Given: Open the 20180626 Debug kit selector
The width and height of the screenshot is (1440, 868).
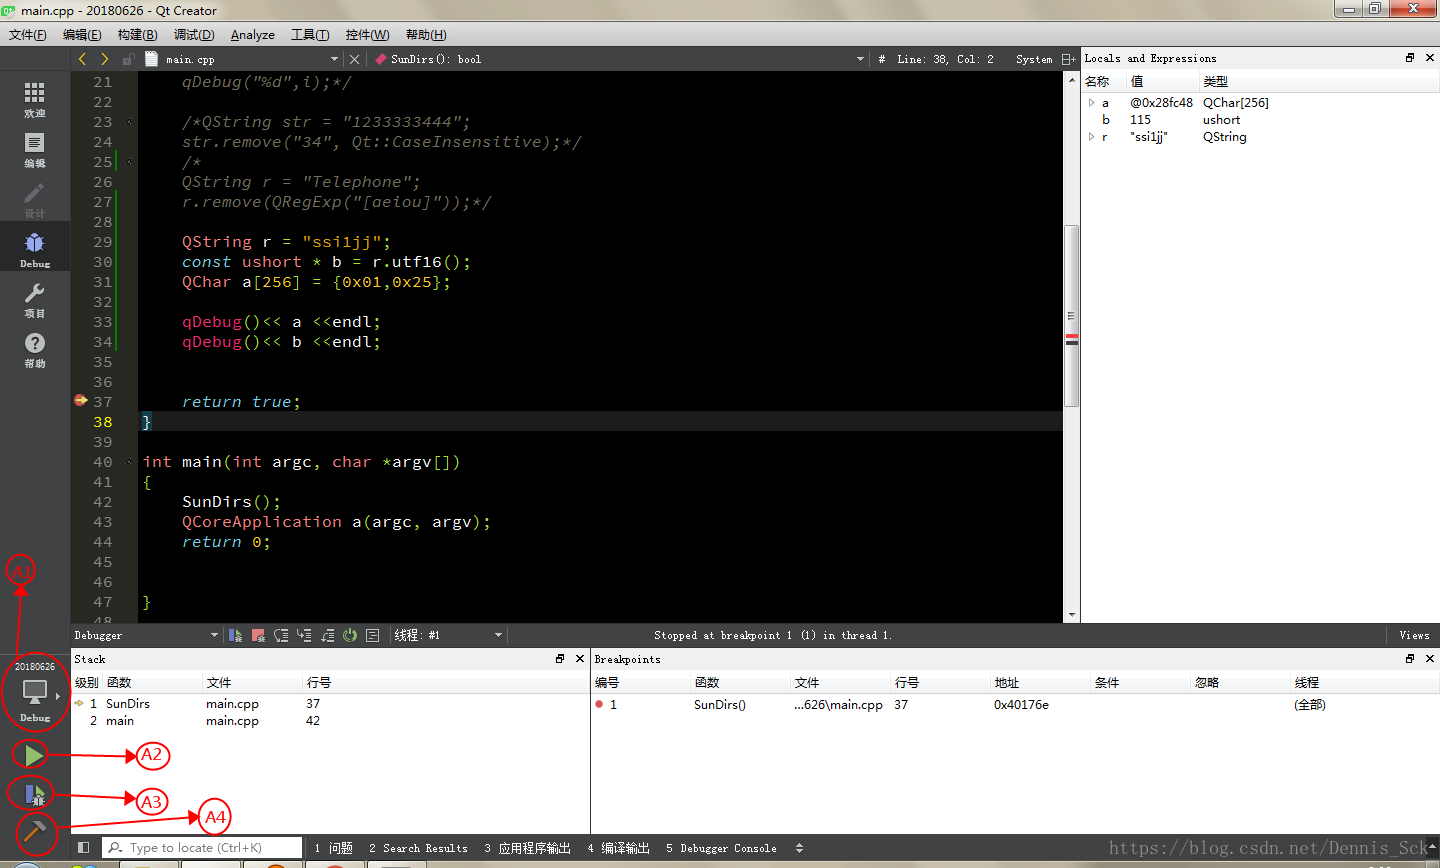Looking at the screenshot, I should point(34,691).
